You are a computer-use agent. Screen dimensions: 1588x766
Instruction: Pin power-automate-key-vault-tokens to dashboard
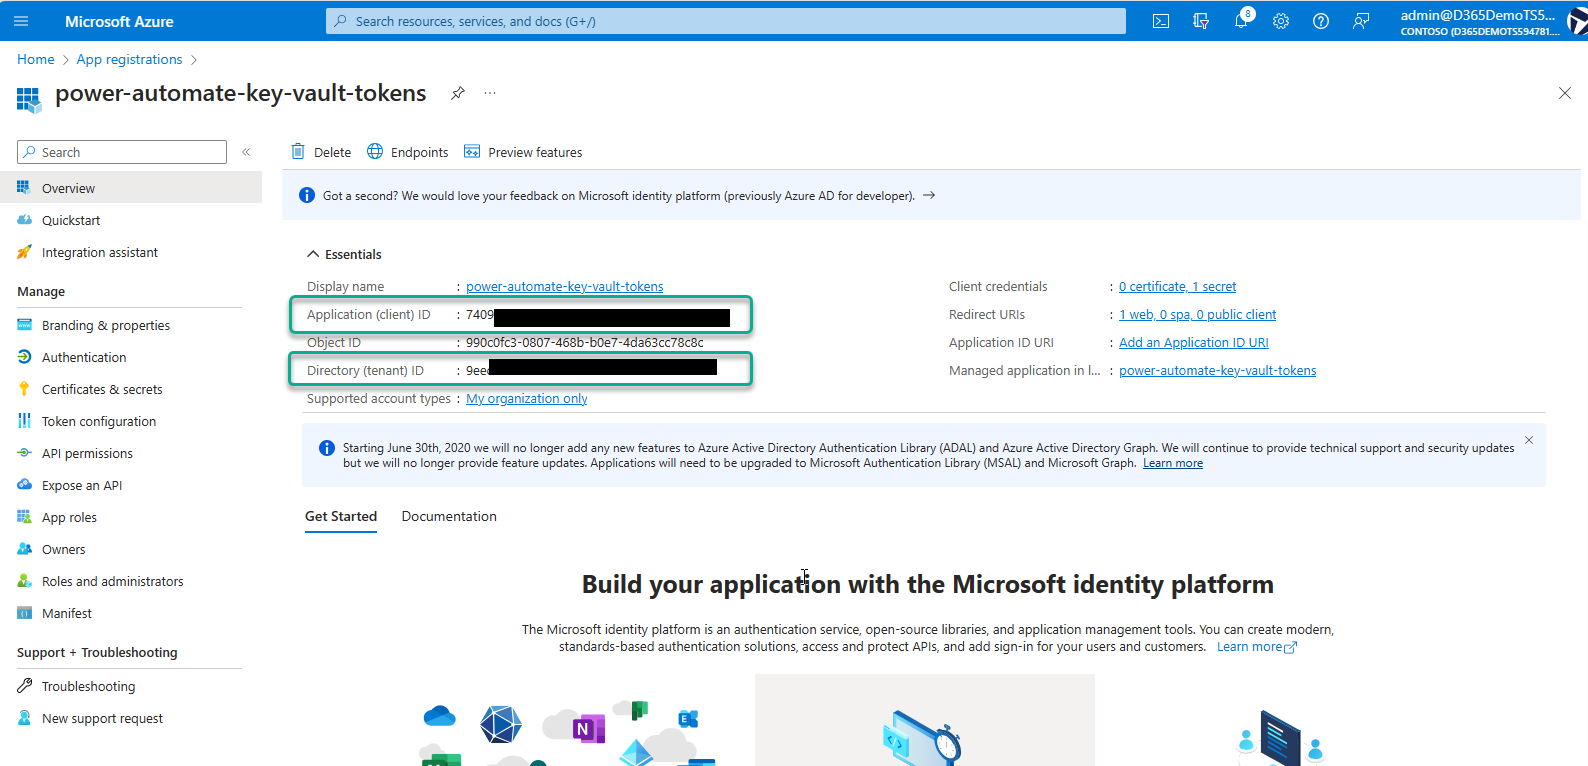pos(458,93)
